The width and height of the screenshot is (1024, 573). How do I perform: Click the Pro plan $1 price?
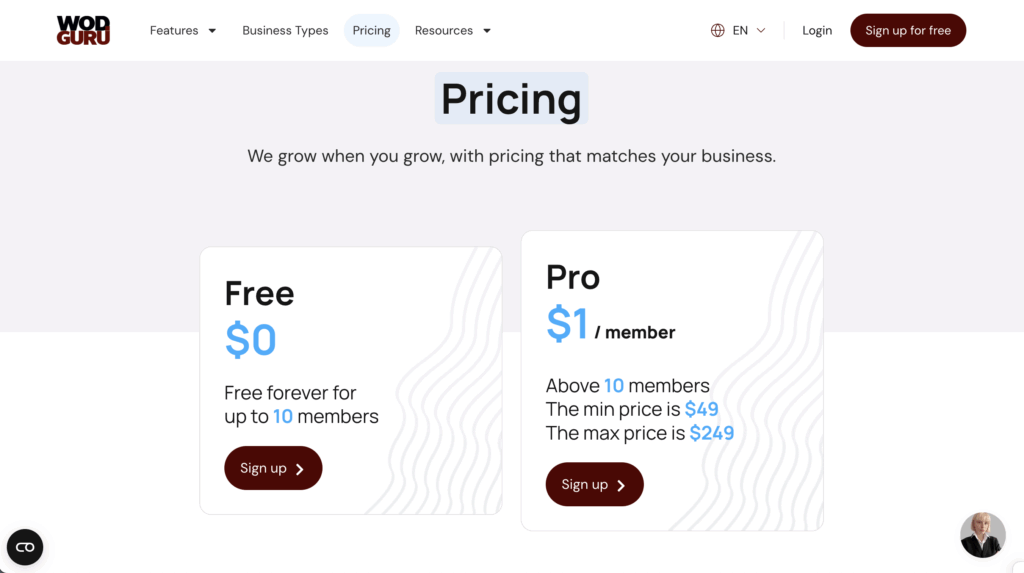(567, 324)
